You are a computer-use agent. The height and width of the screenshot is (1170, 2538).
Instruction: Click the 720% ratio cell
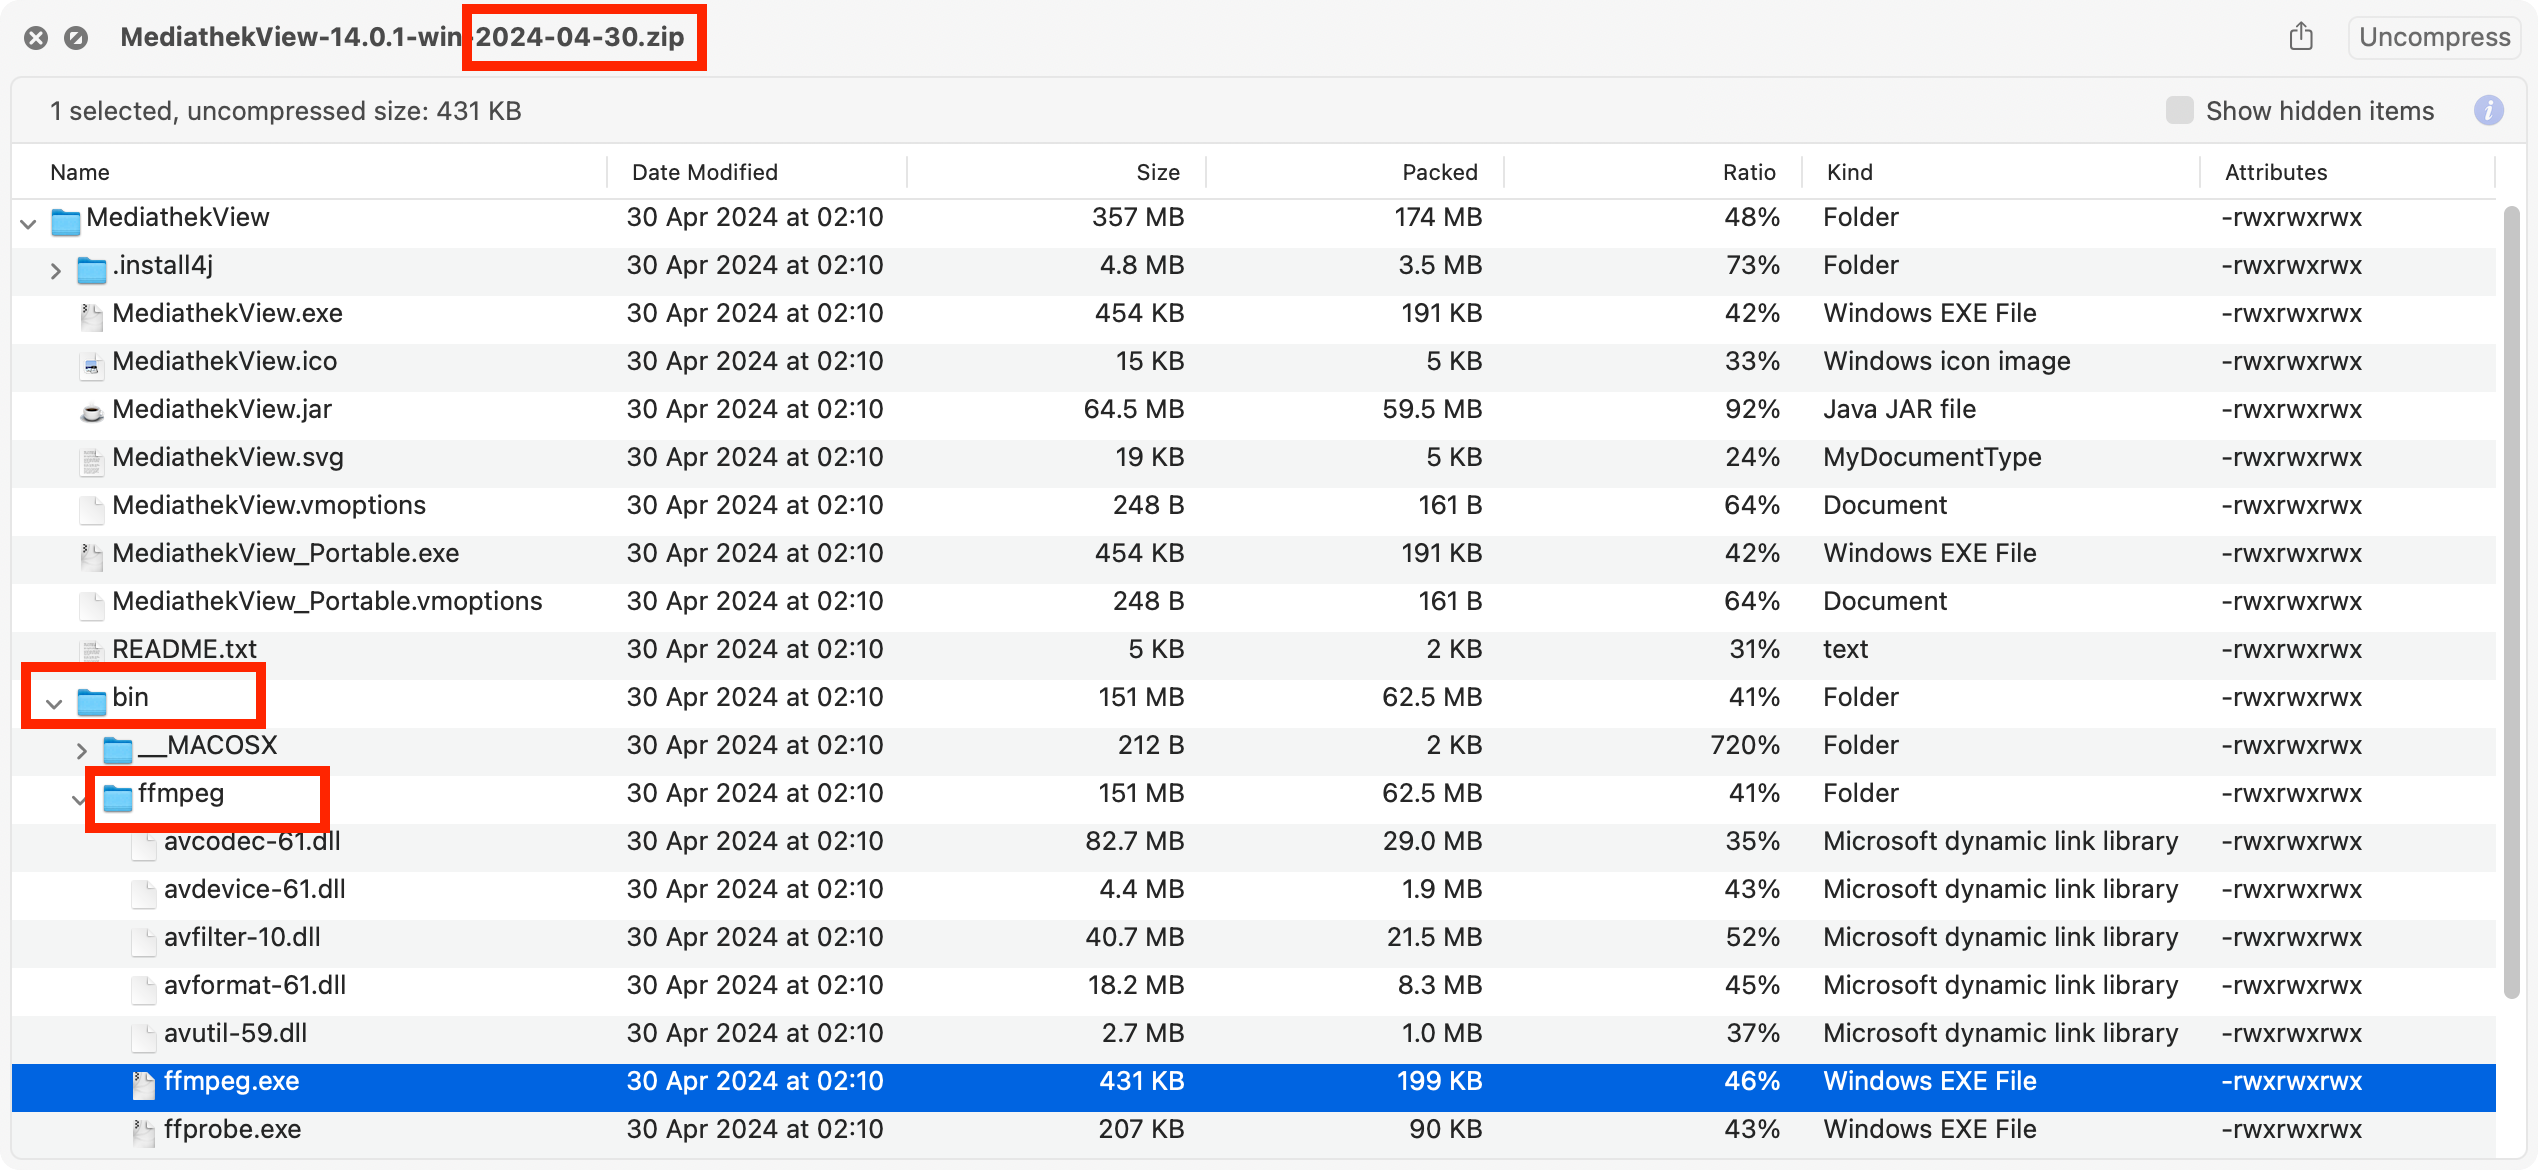pyautogui.click(x=1744, y=745)
